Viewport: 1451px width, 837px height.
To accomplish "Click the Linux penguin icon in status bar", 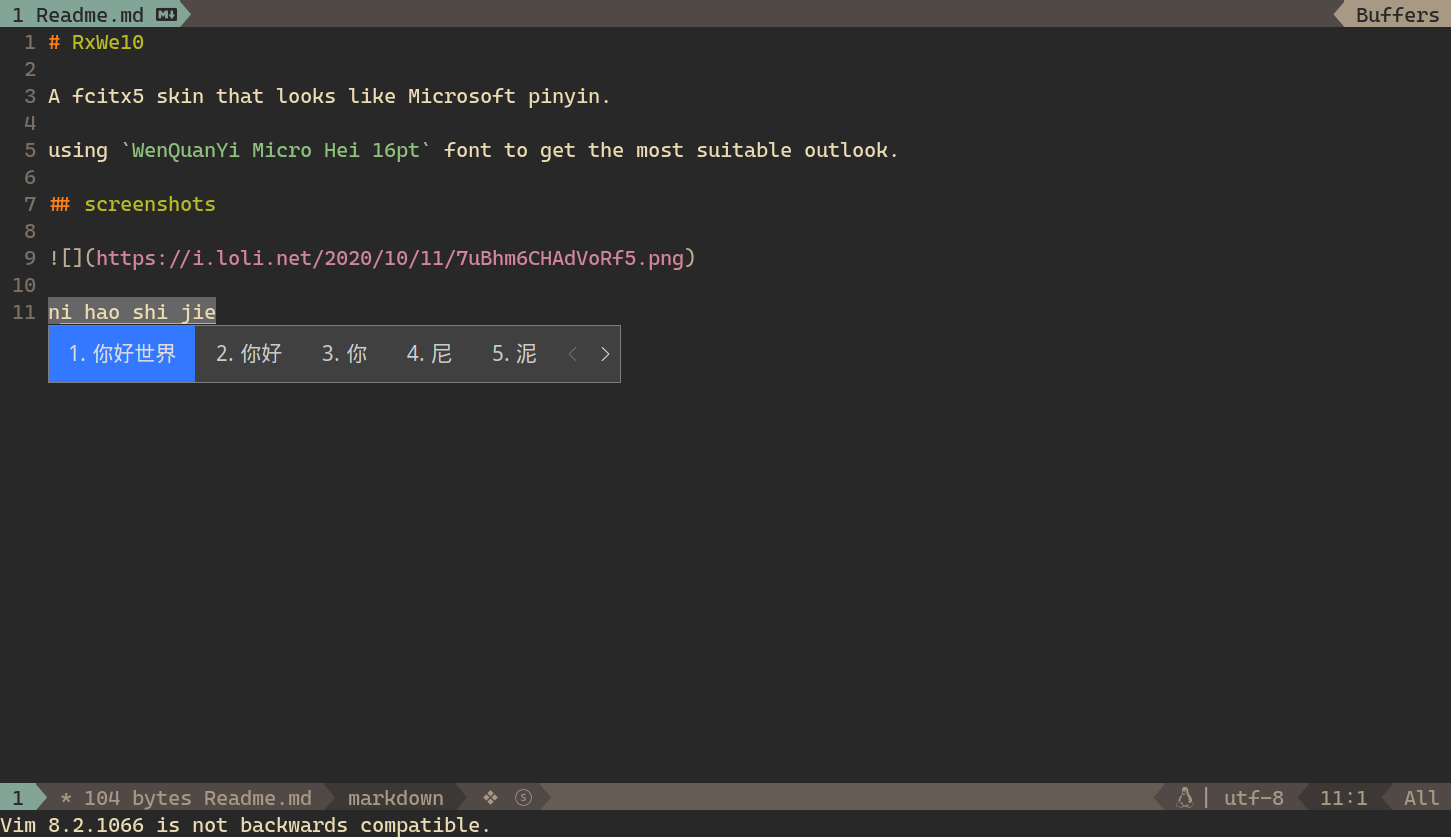I will 1185,797.
